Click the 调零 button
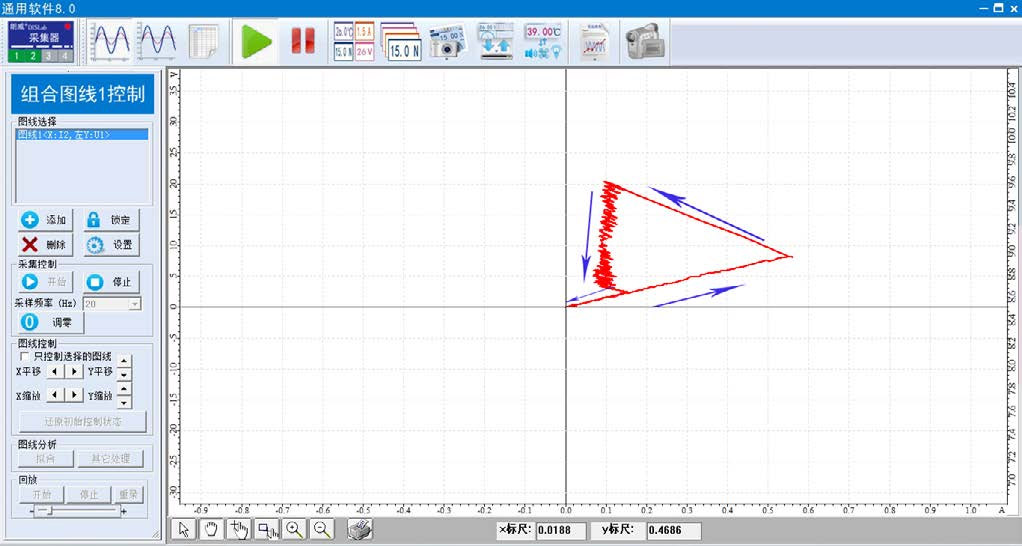This screenshot has height=546, width=1022. [x=51, y=322]
